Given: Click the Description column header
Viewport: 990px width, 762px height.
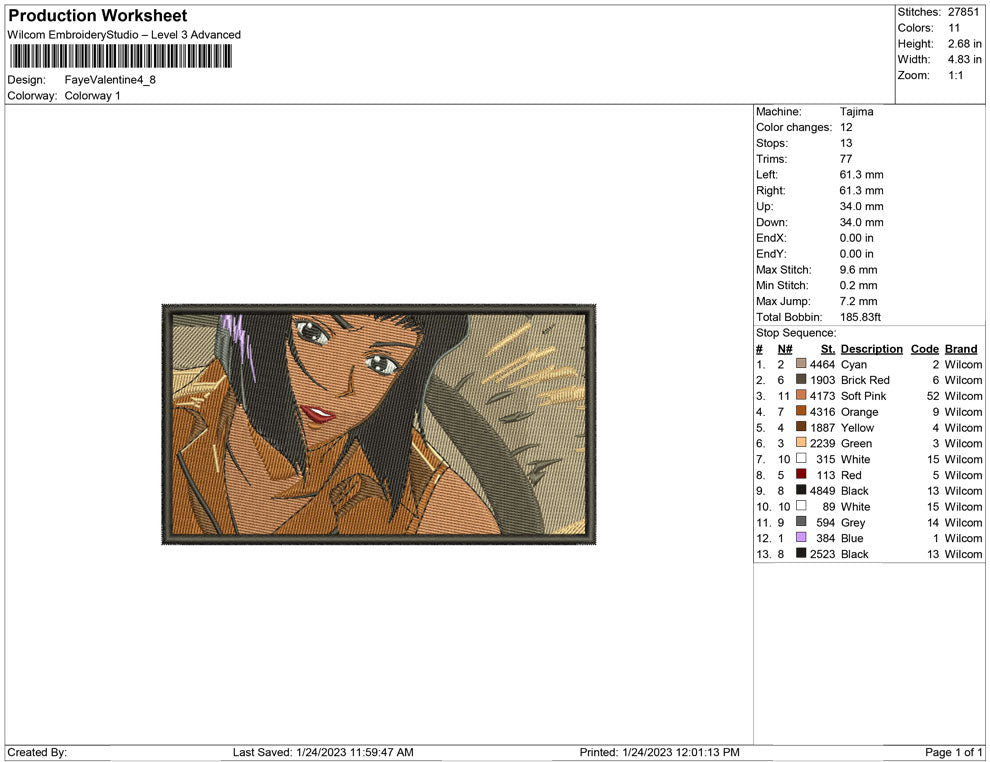Looking at the screenshot, I should 872,349.
